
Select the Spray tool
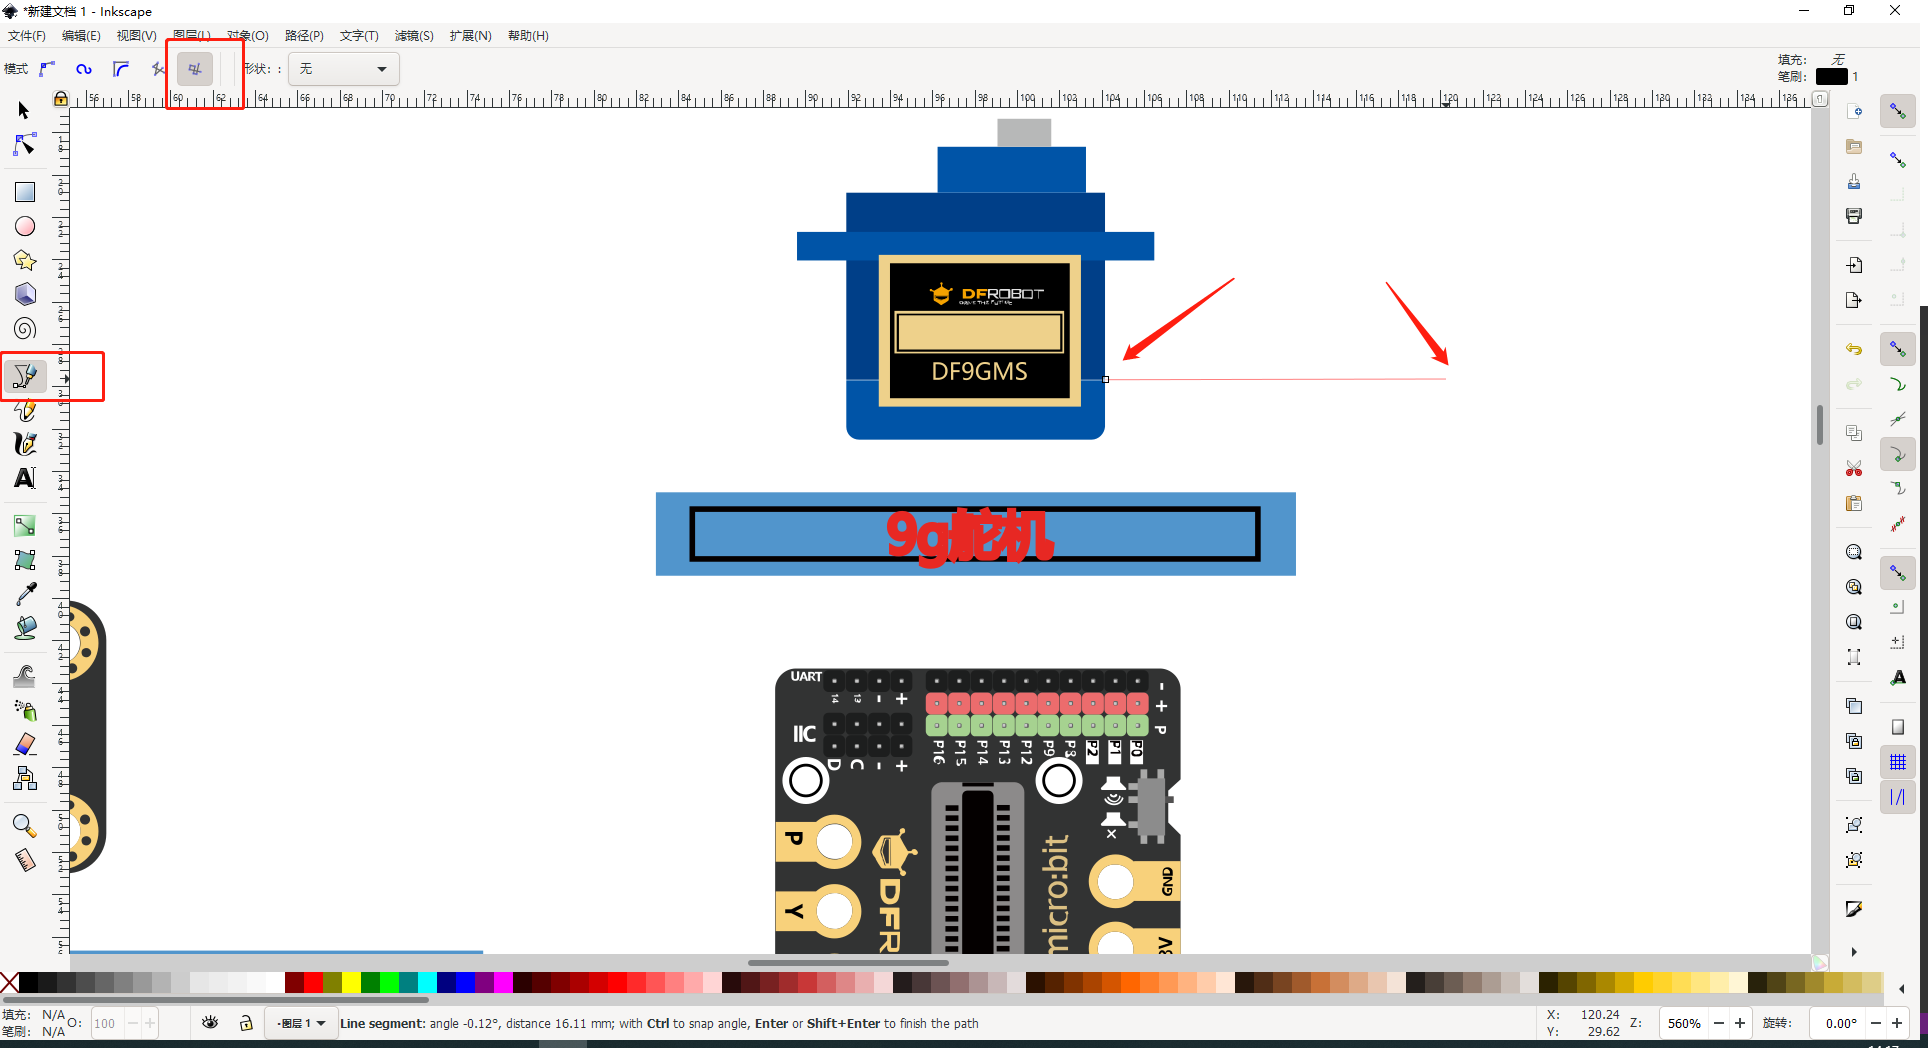24,710
